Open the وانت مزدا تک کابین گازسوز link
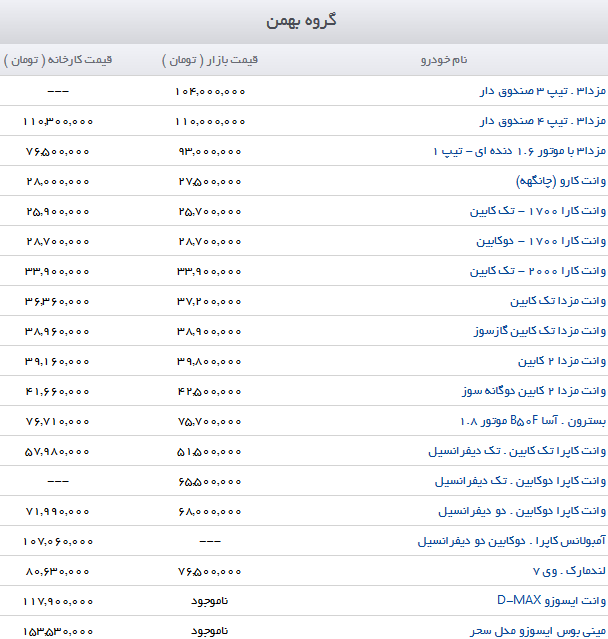Image resolution: width=608 pixels, height=639 pixels. pos(540,331)
